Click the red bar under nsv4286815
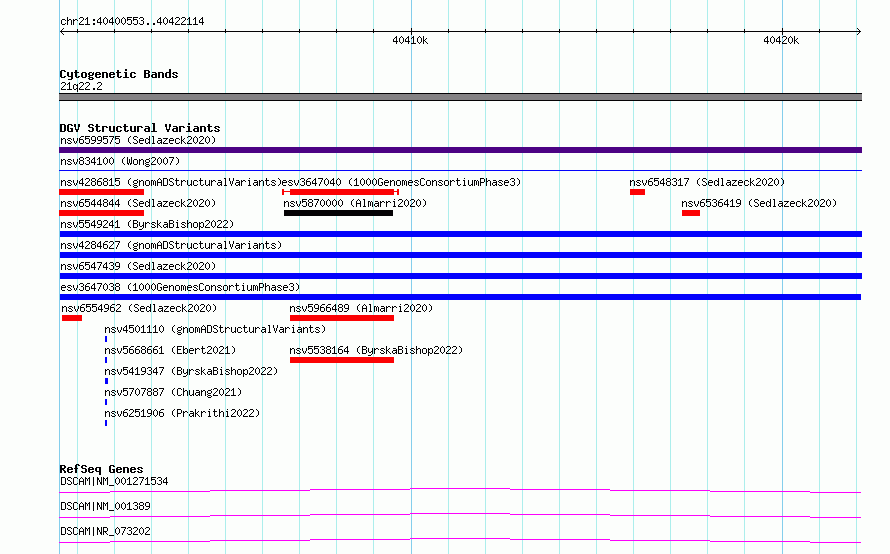This screenshot has width=890, height=554. [x=102, y=192]
